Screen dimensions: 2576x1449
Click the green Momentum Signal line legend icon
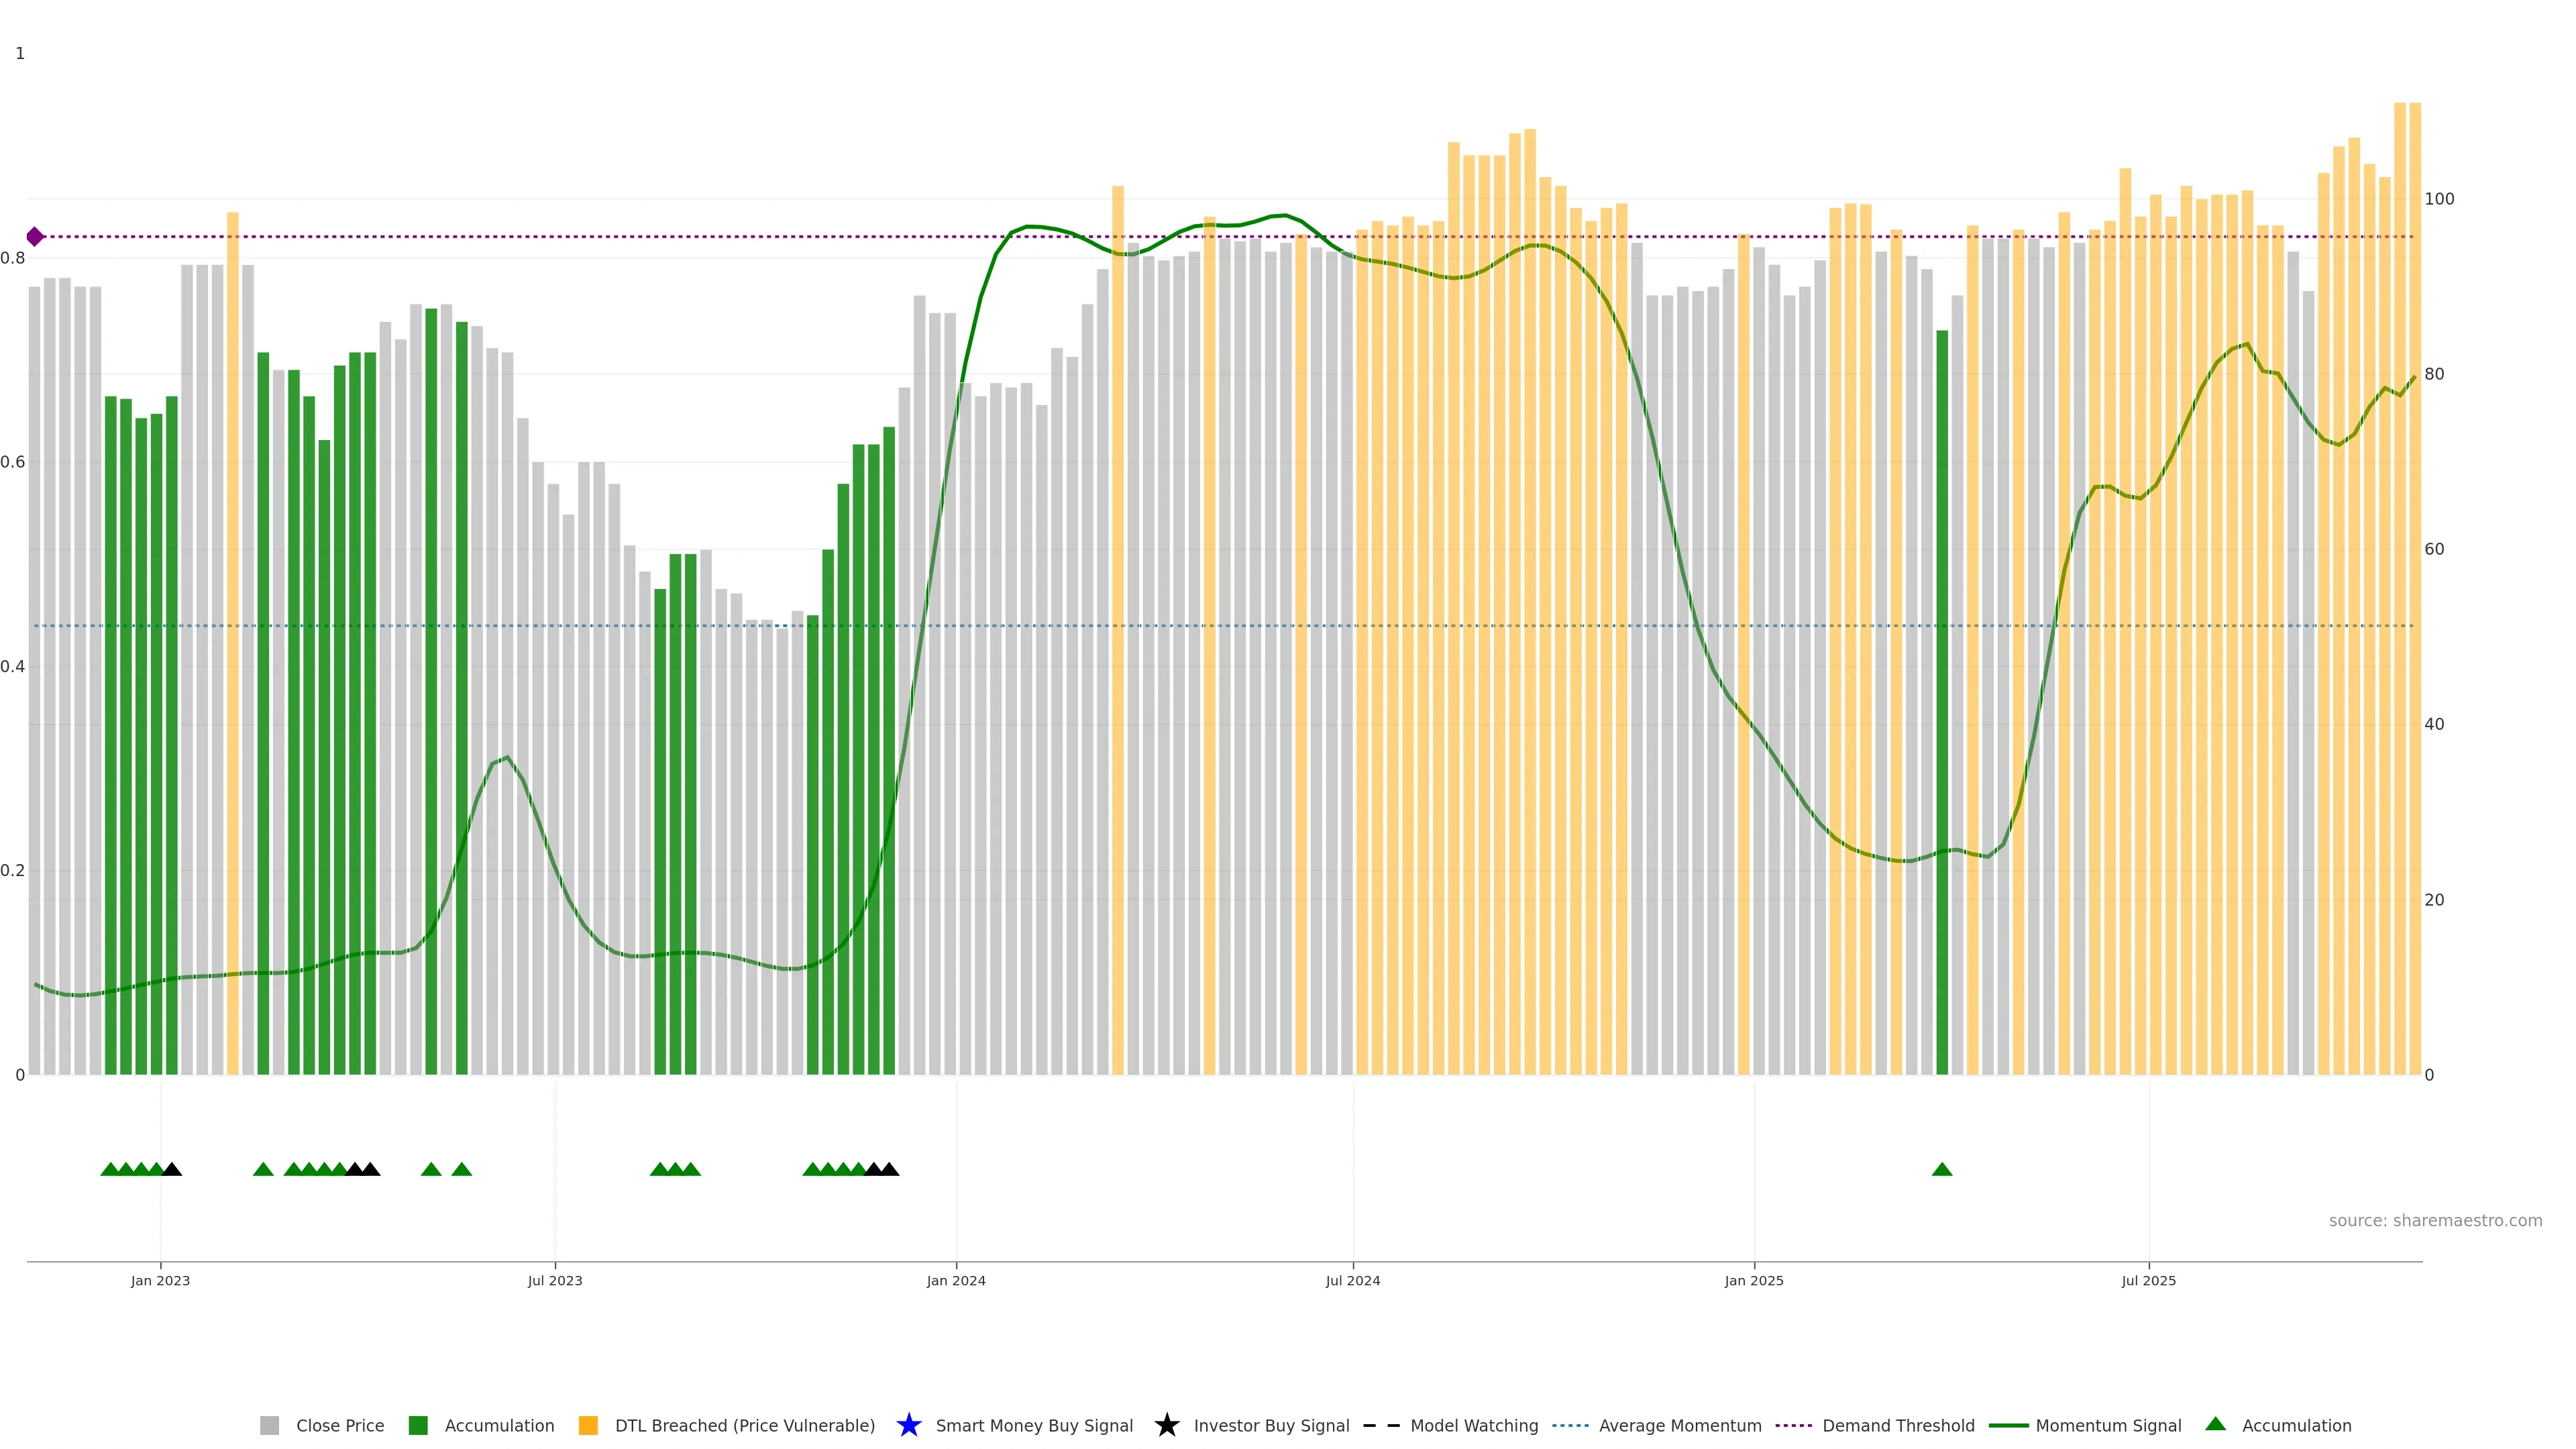[2008, 1425]
